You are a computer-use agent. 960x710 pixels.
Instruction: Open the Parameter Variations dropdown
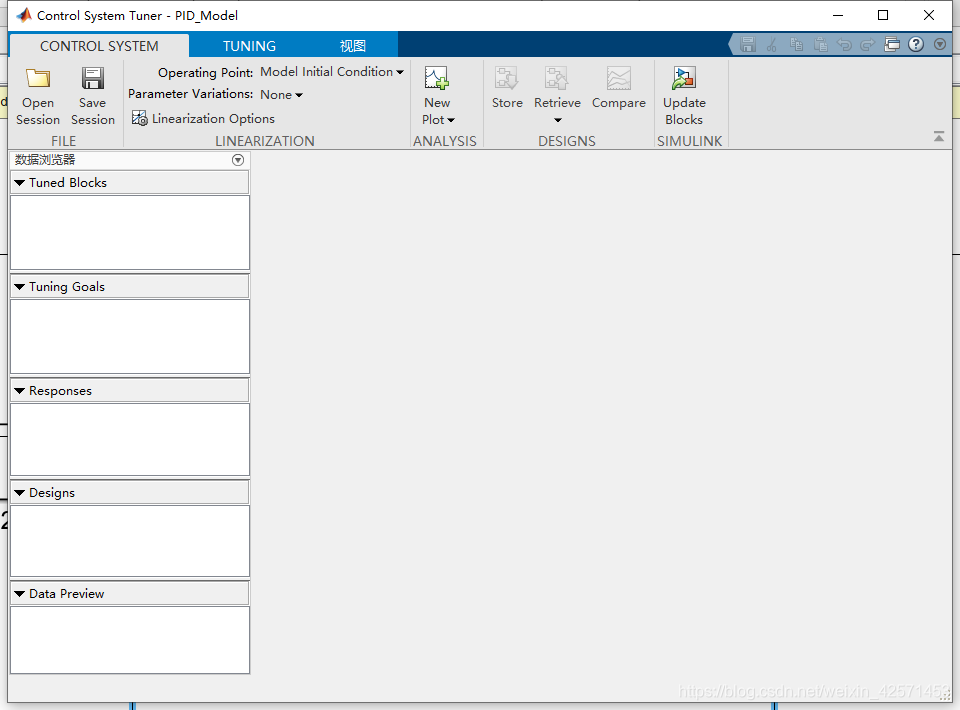click(x=282, y=94)
